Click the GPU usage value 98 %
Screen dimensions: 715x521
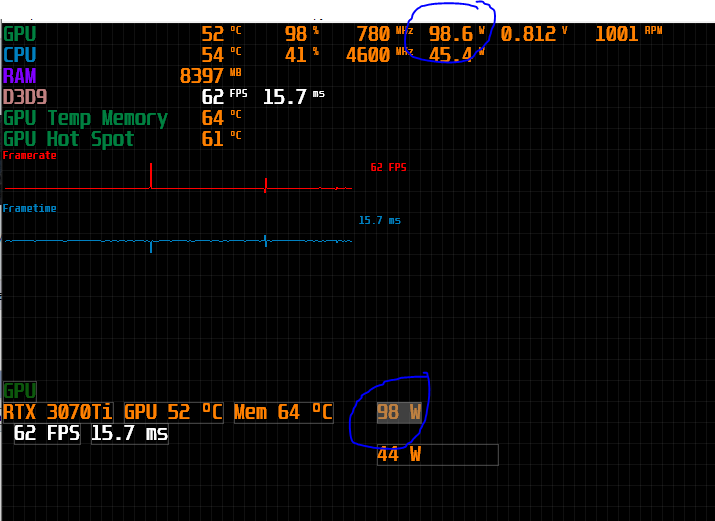(301, 34)
